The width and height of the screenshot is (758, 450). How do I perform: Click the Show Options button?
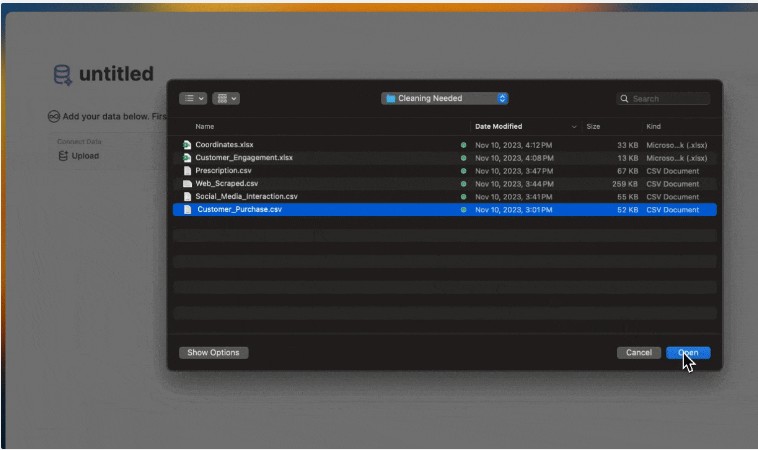(x=213, y=353)
